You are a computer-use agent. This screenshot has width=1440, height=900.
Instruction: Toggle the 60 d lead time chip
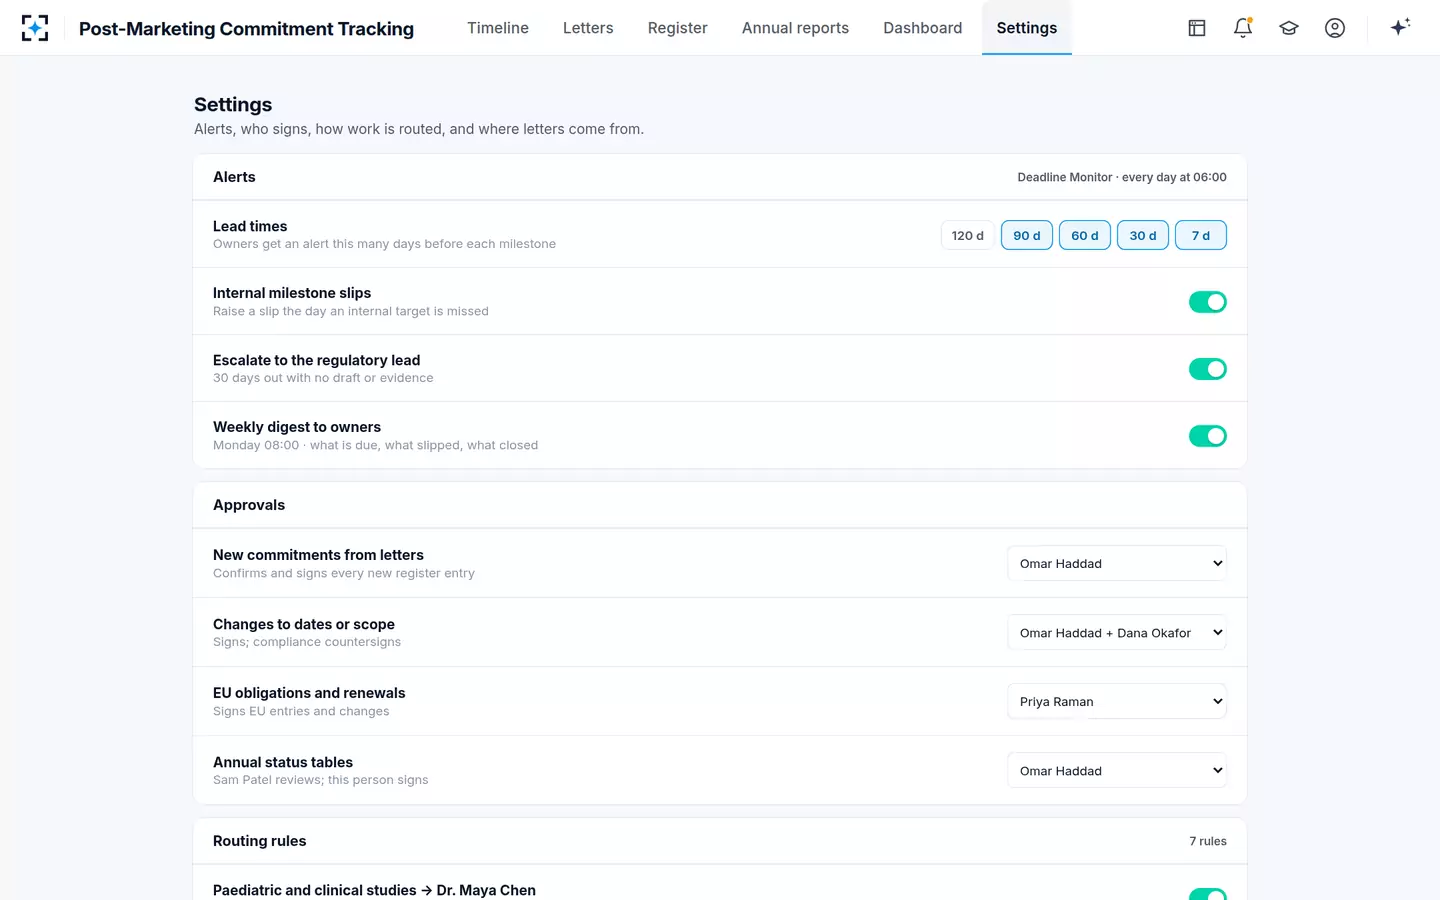pos(1085,235)
